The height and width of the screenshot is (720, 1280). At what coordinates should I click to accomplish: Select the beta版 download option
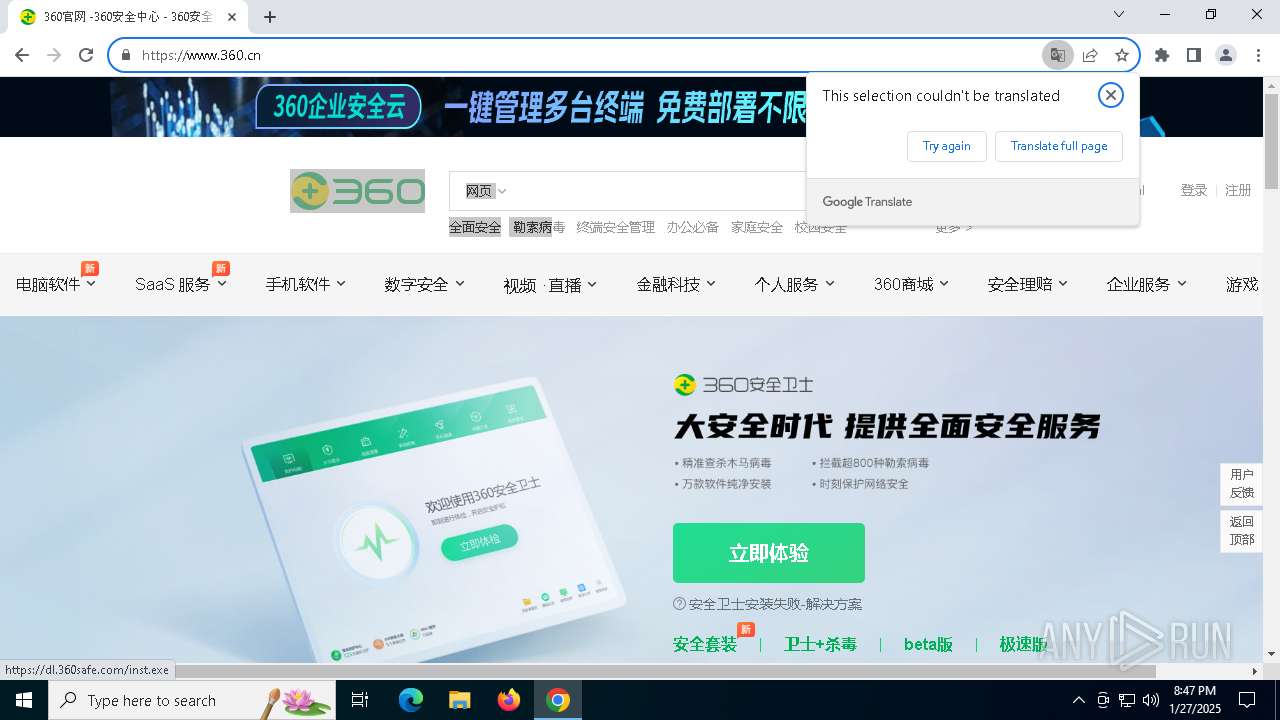tap(928, 645)
